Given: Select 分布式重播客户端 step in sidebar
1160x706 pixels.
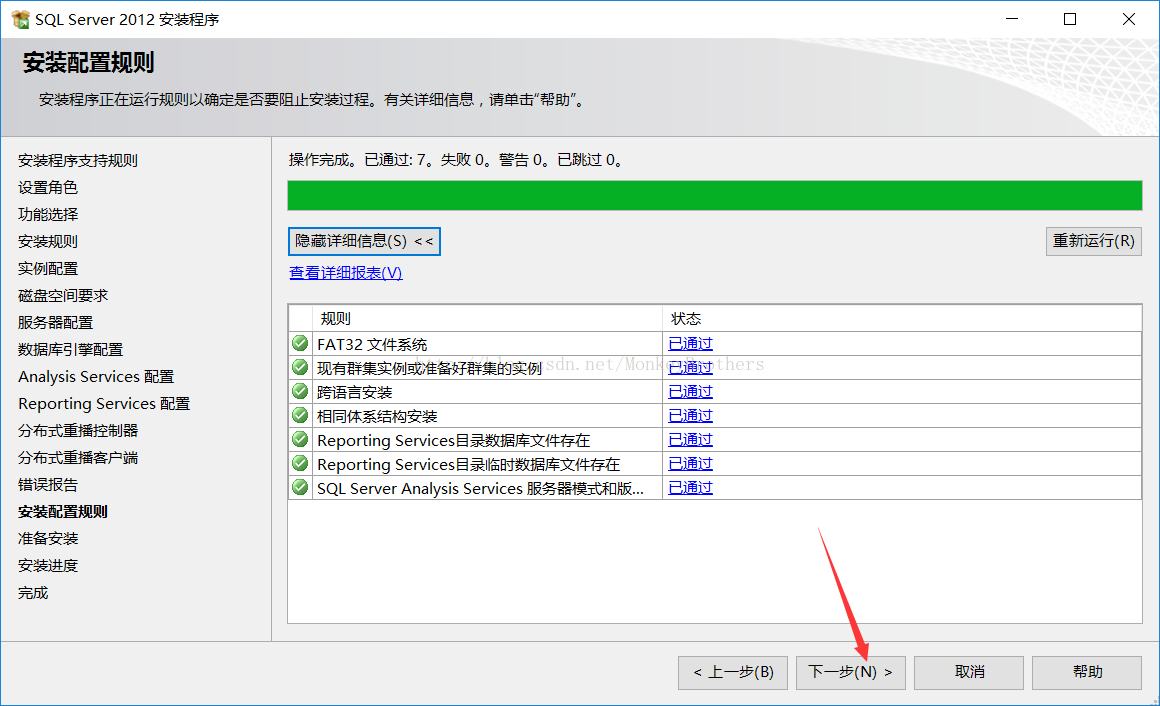Looking at the screenshot, I should (78, 458).
